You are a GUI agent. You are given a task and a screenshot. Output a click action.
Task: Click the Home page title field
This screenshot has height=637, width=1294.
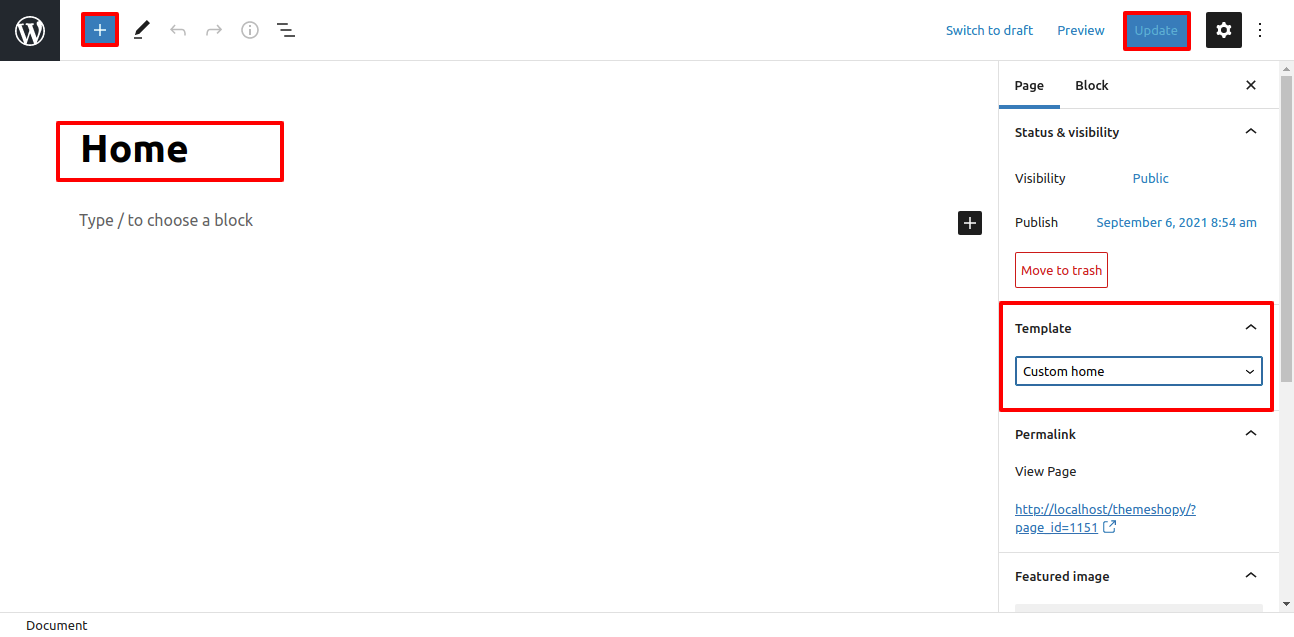(x=170, y=150)
